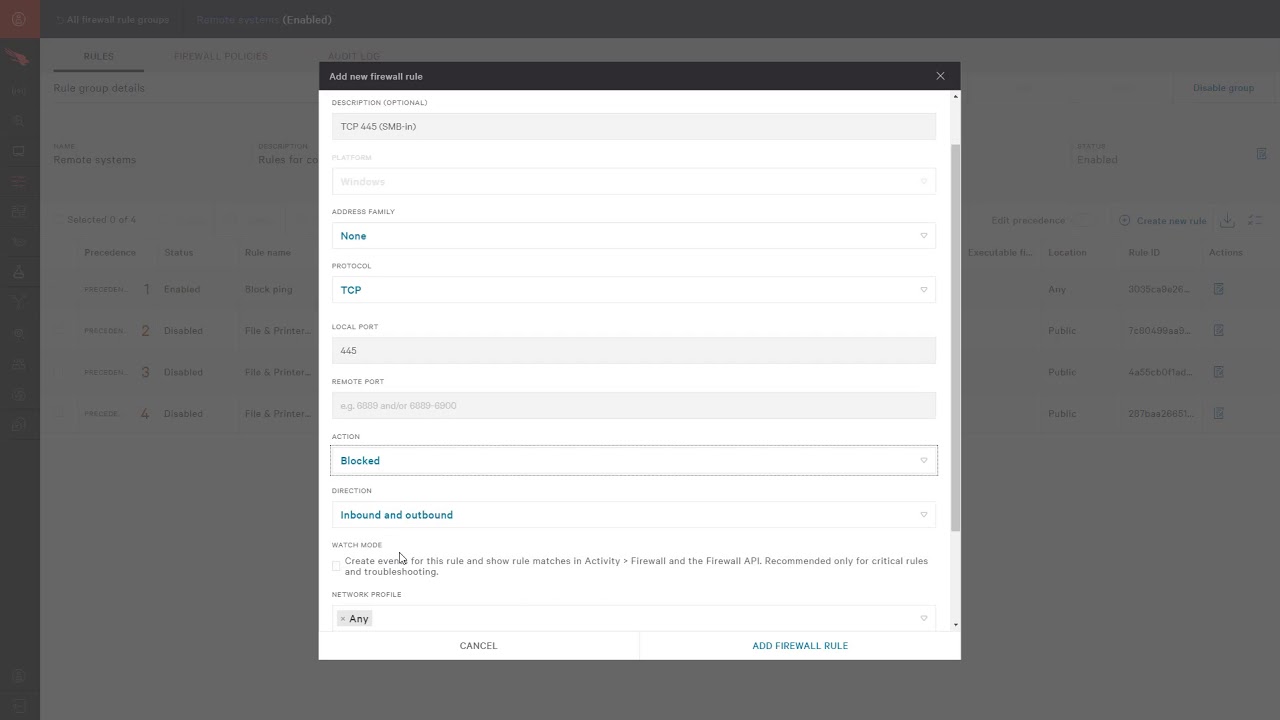Screen dimensions: 1280x720
Task: Switch to the Rules tab
Action: point(99,56)
